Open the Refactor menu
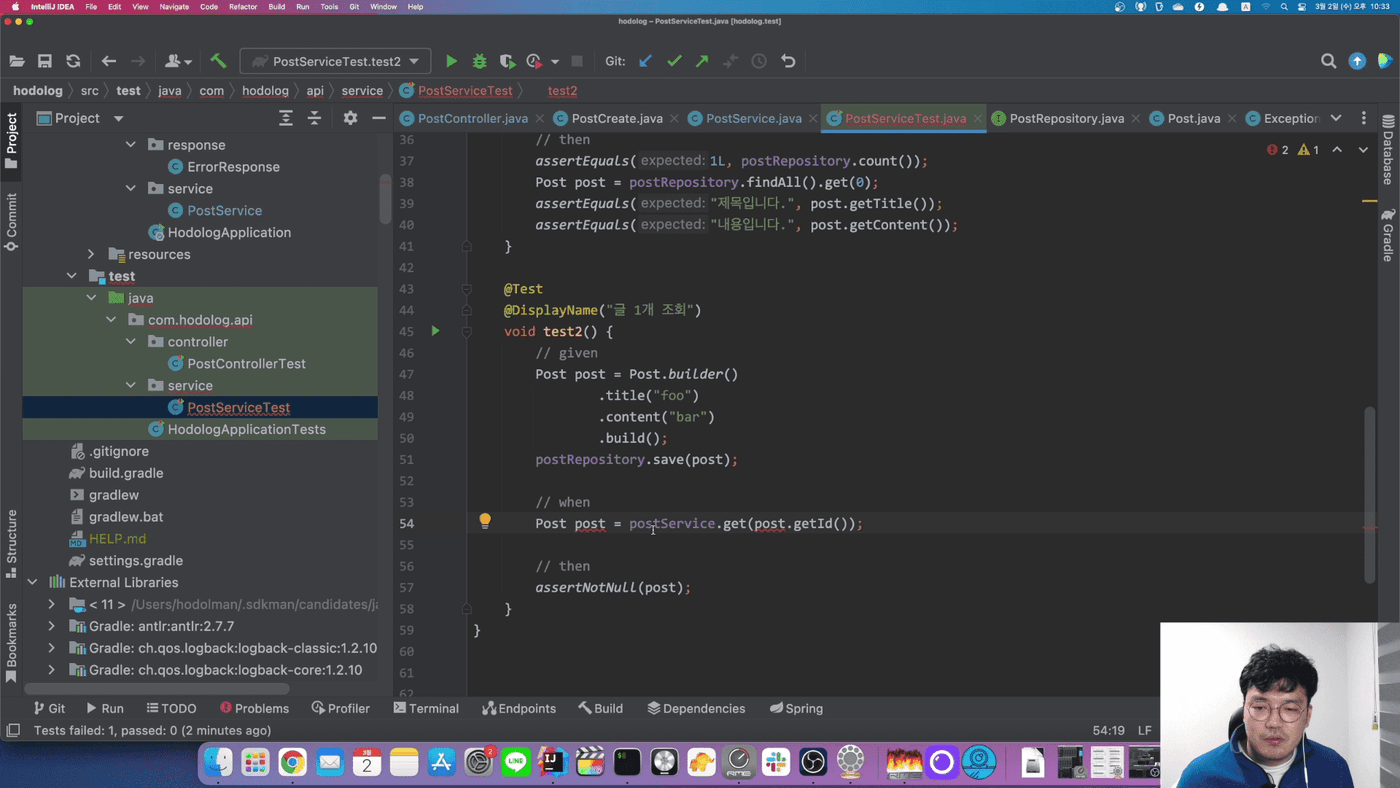The height and width of the screenshot is (788, 1400). [242, 7]
